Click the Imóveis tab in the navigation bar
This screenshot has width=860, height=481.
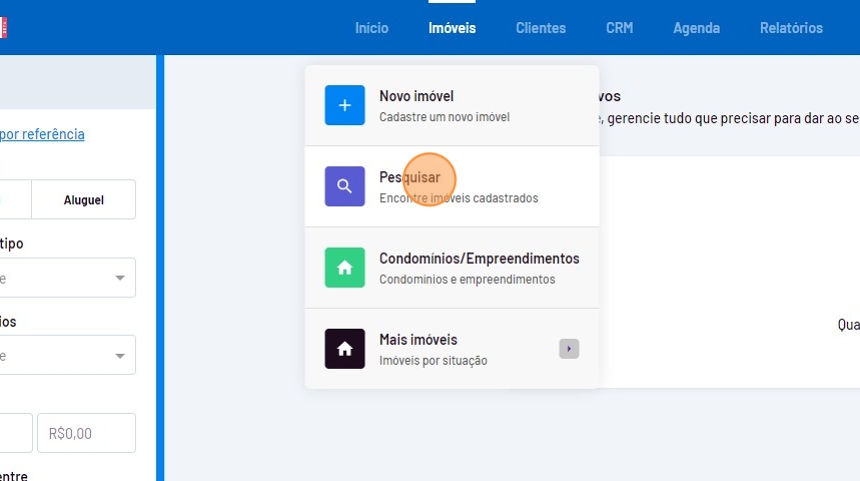[452, 28]
